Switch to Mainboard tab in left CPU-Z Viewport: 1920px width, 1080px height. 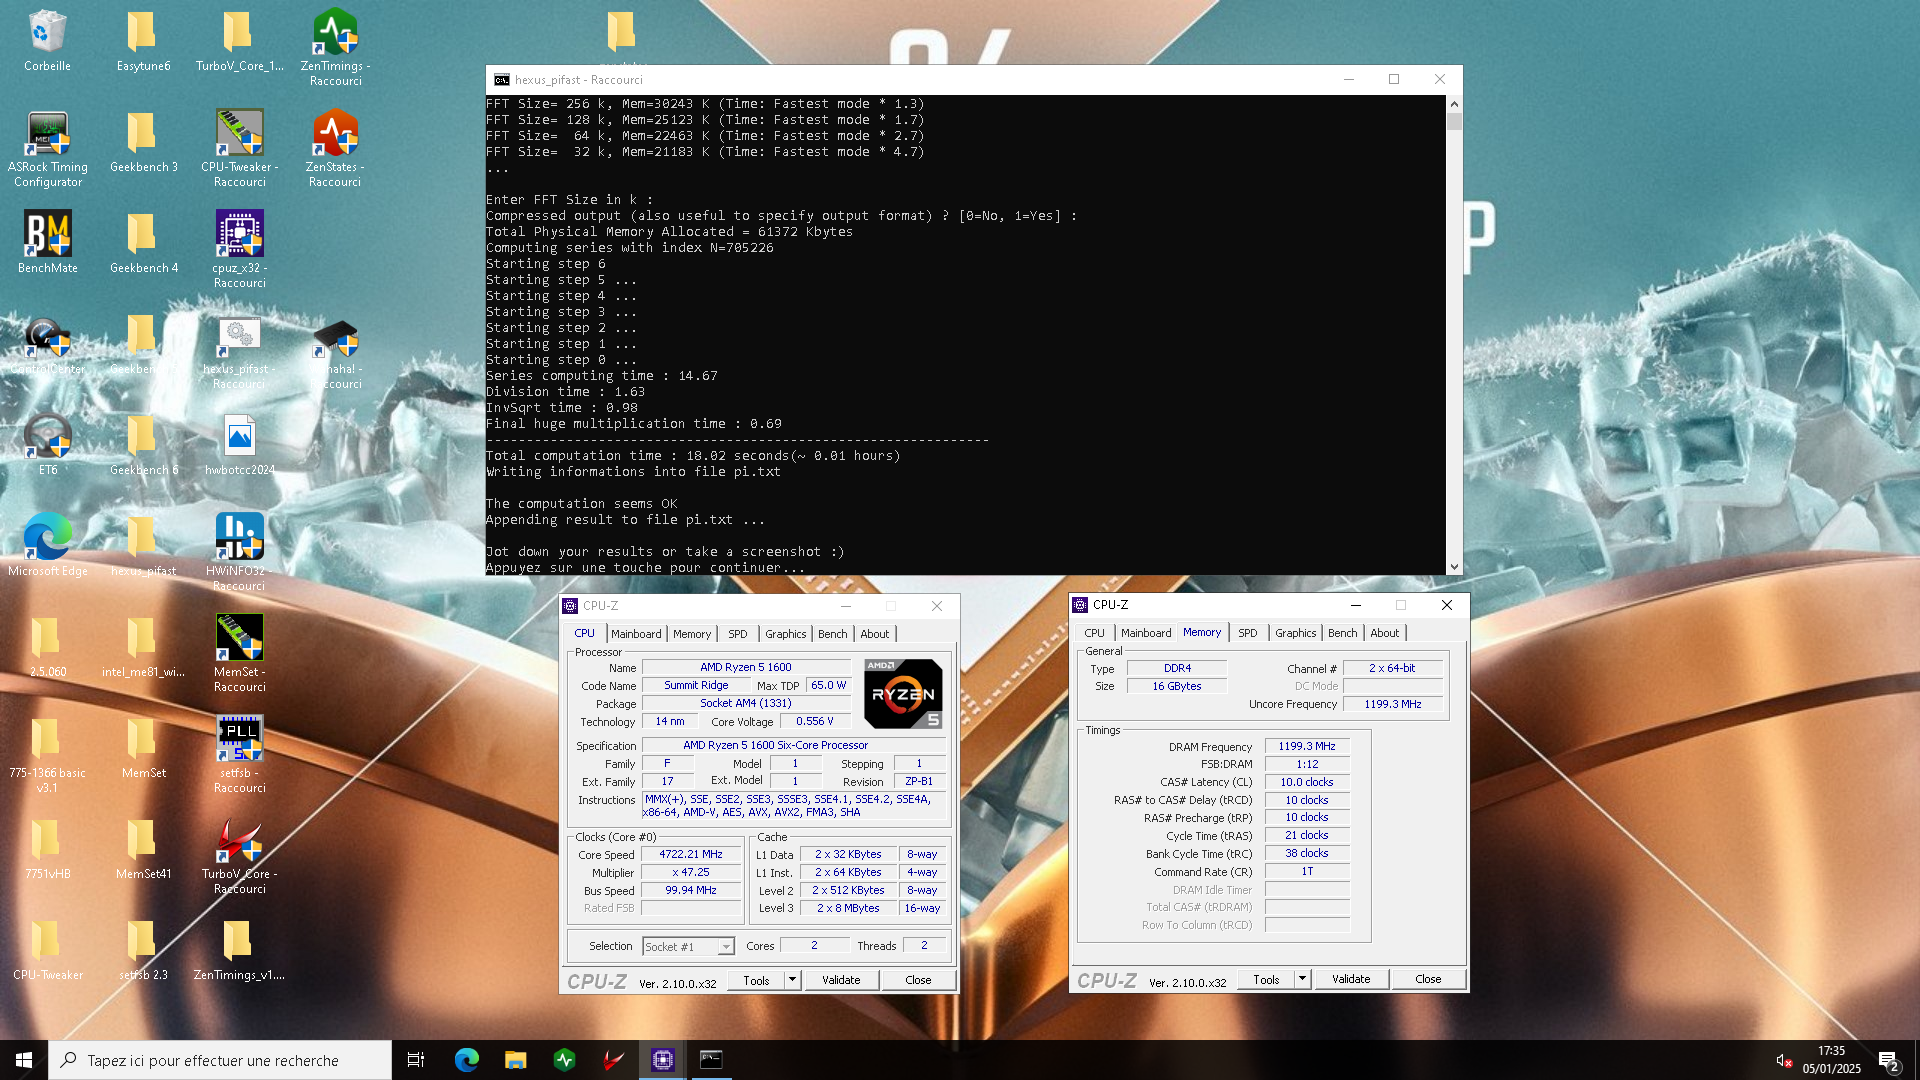pyautogui.click(x=636, y=634)
